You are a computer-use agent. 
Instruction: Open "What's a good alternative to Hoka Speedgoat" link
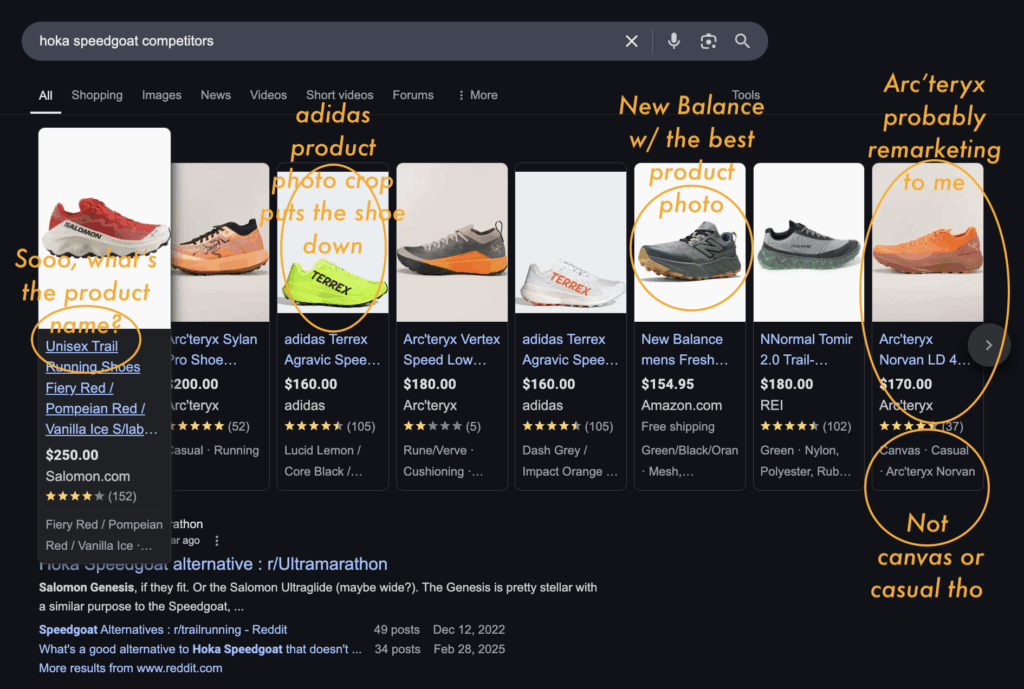coord(200,649)
